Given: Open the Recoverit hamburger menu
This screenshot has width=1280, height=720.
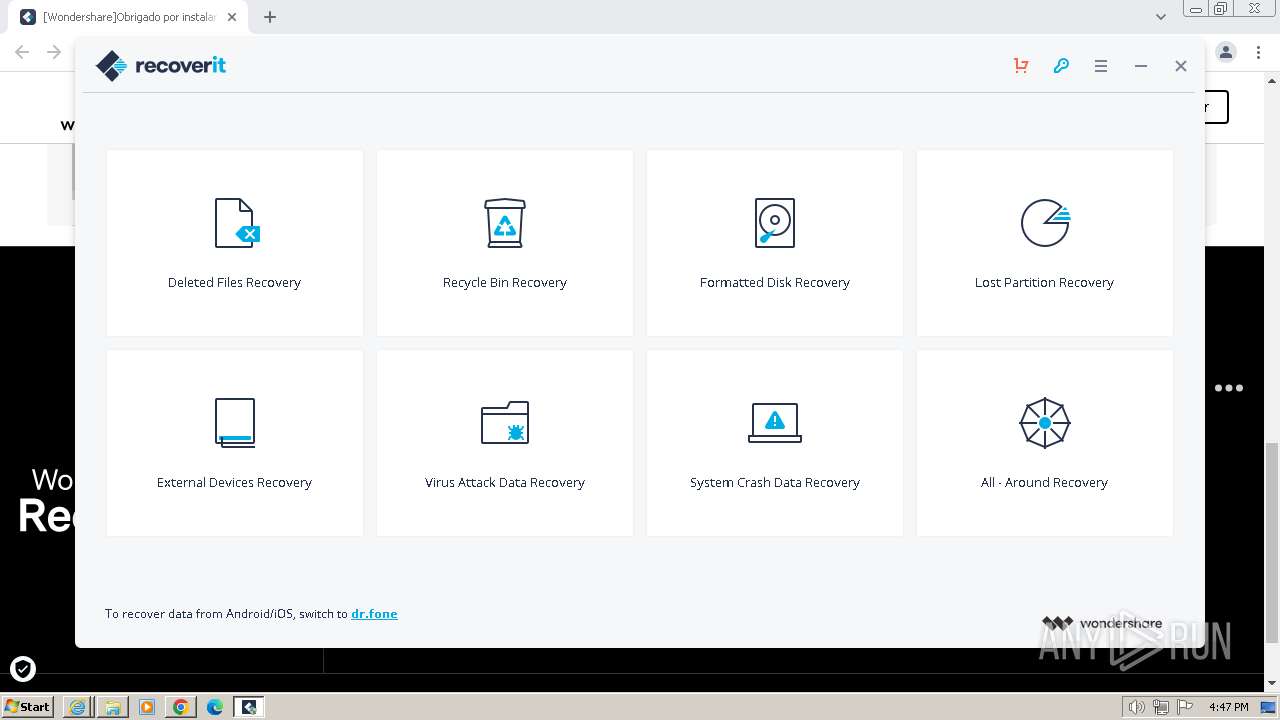Looking at the screenshot, I should click(1101, 66).
